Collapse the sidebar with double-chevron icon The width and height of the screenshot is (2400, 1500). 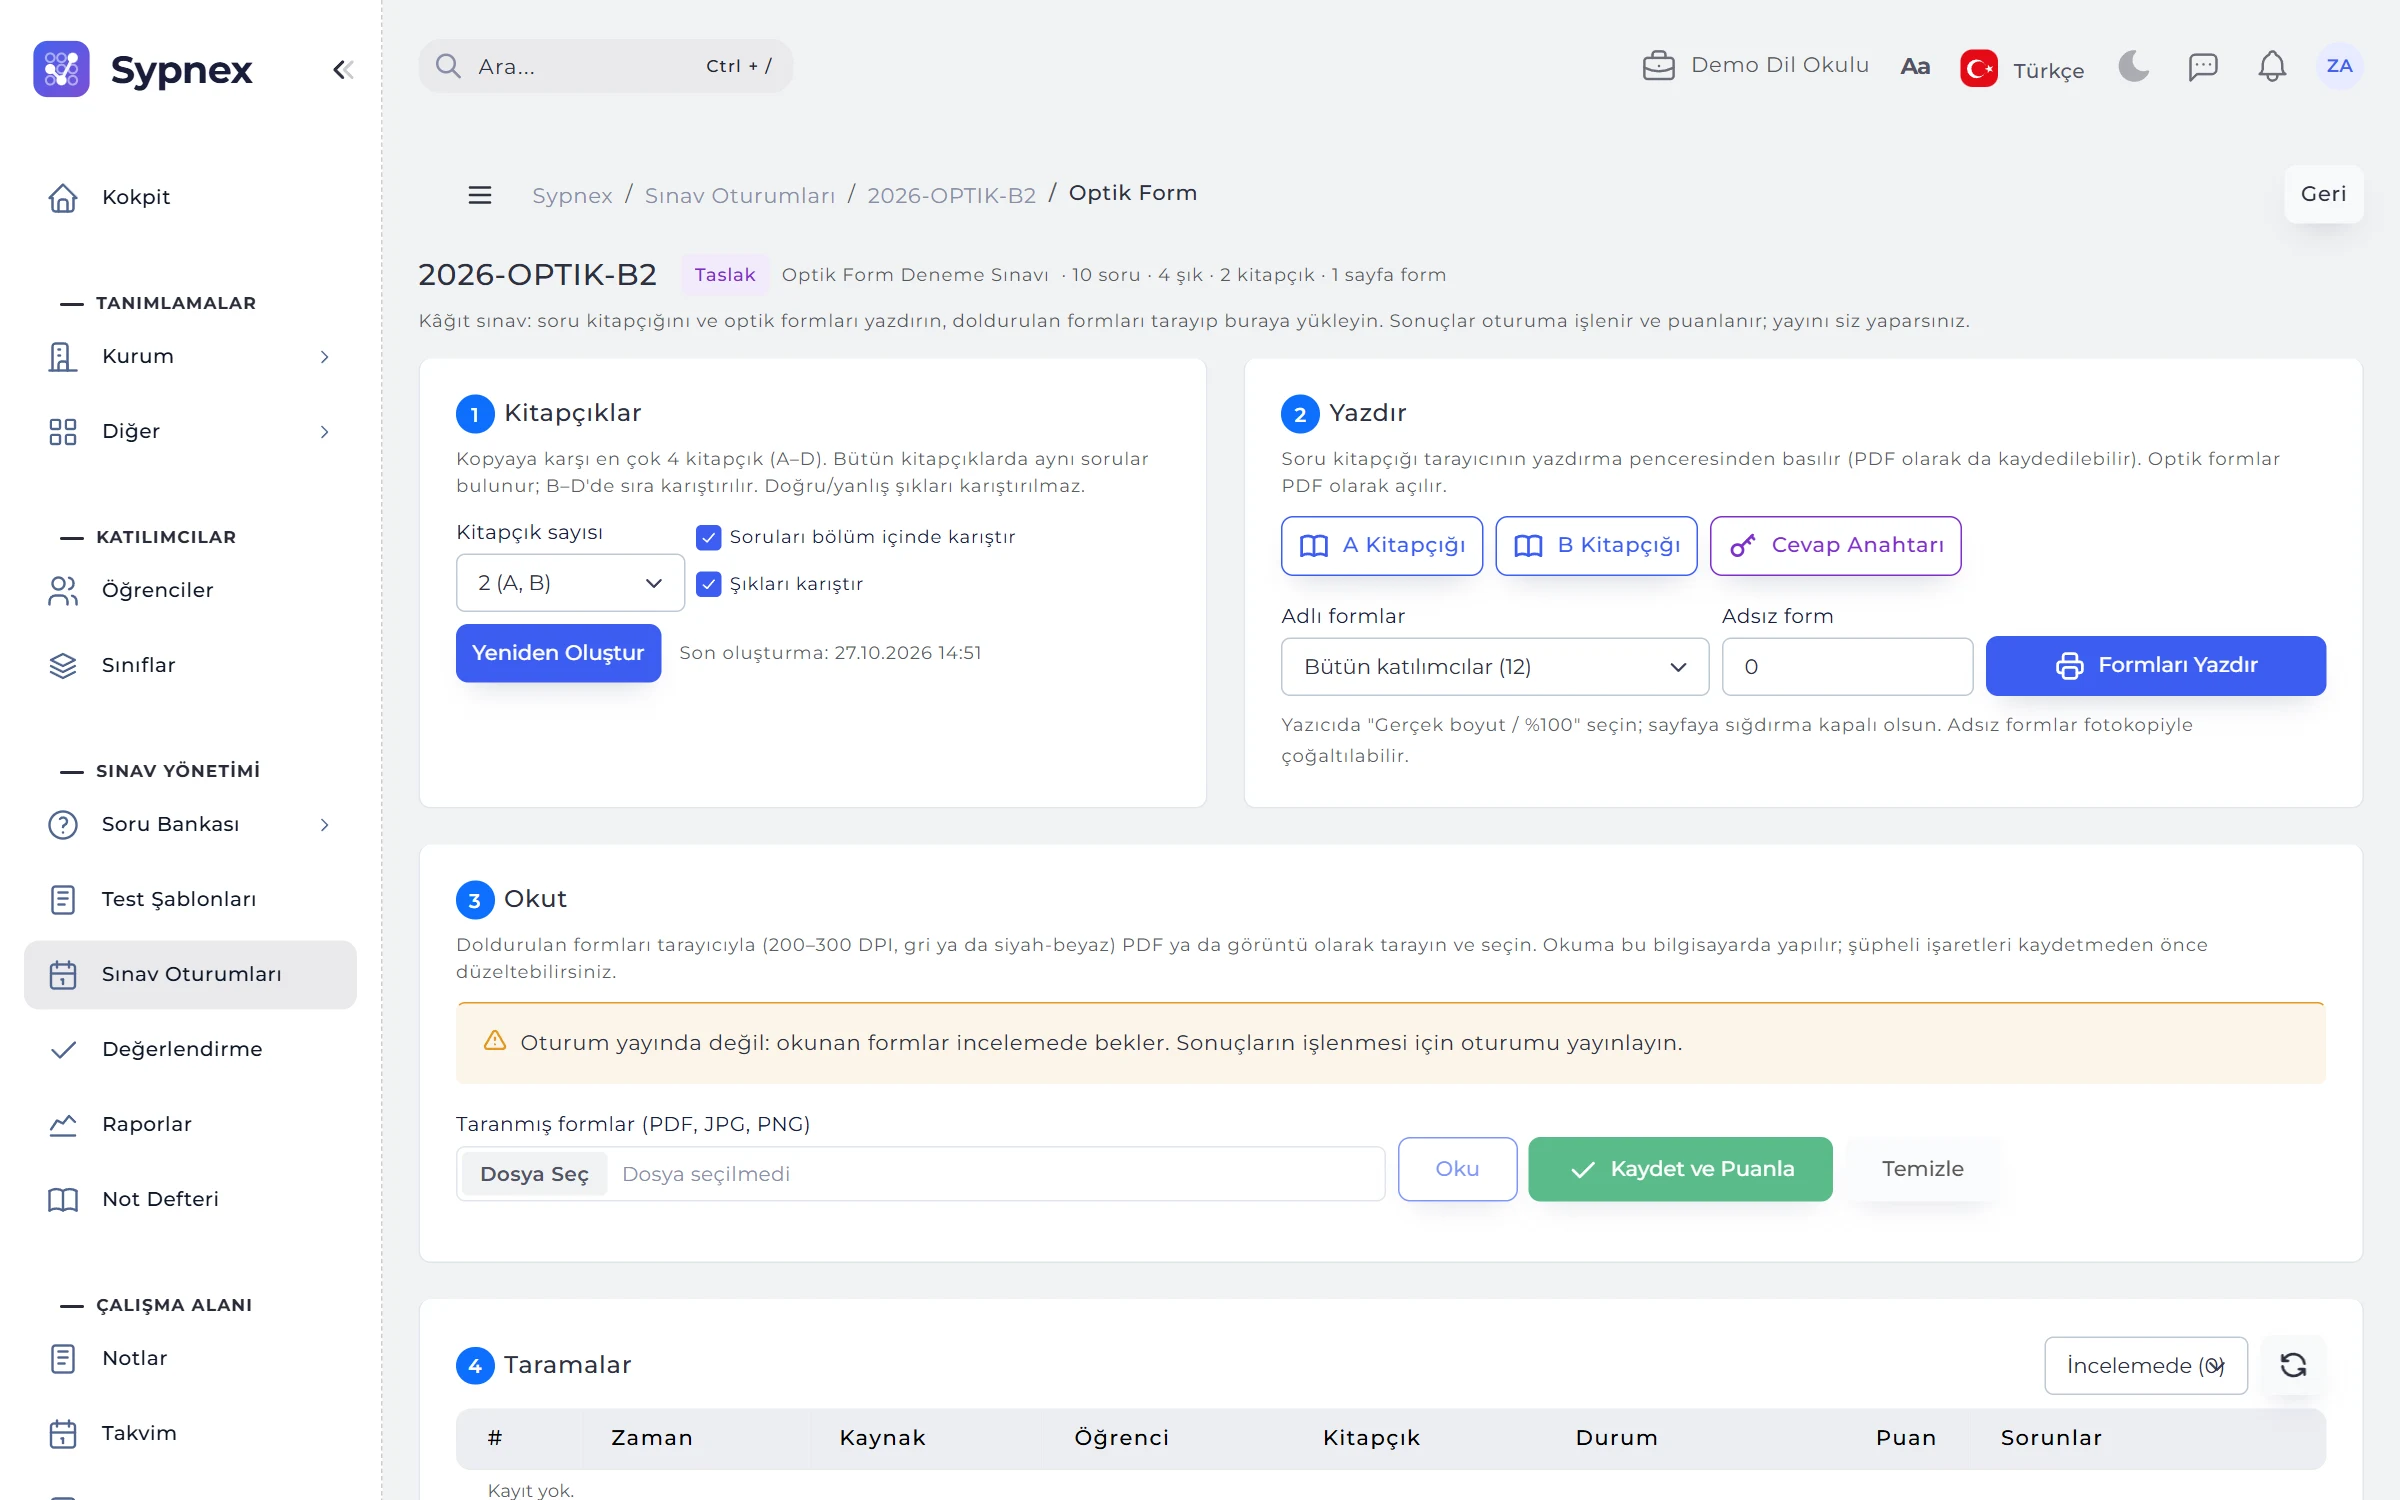343,69
